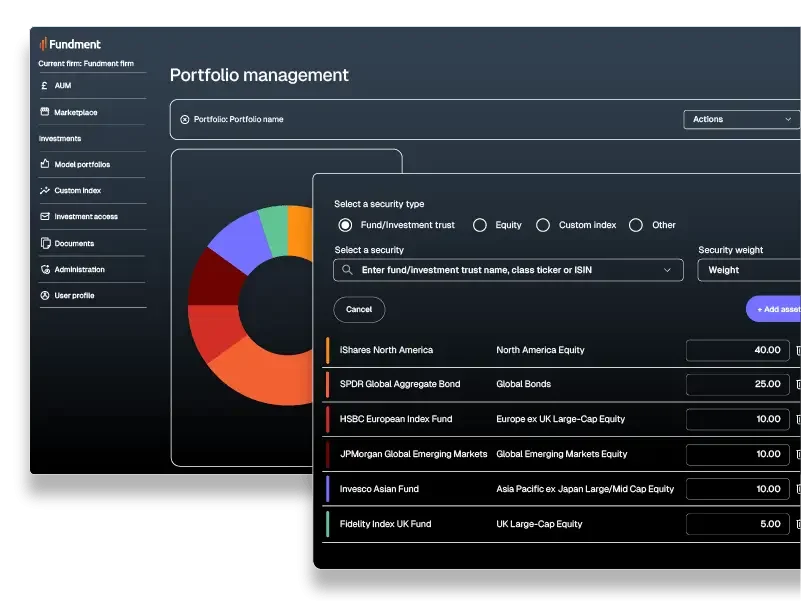Image resolution: width=801 pixels, height=601 pixels.
Task: Edit Invesco Asian Fund weight field
Action: (x=738, y=489)
